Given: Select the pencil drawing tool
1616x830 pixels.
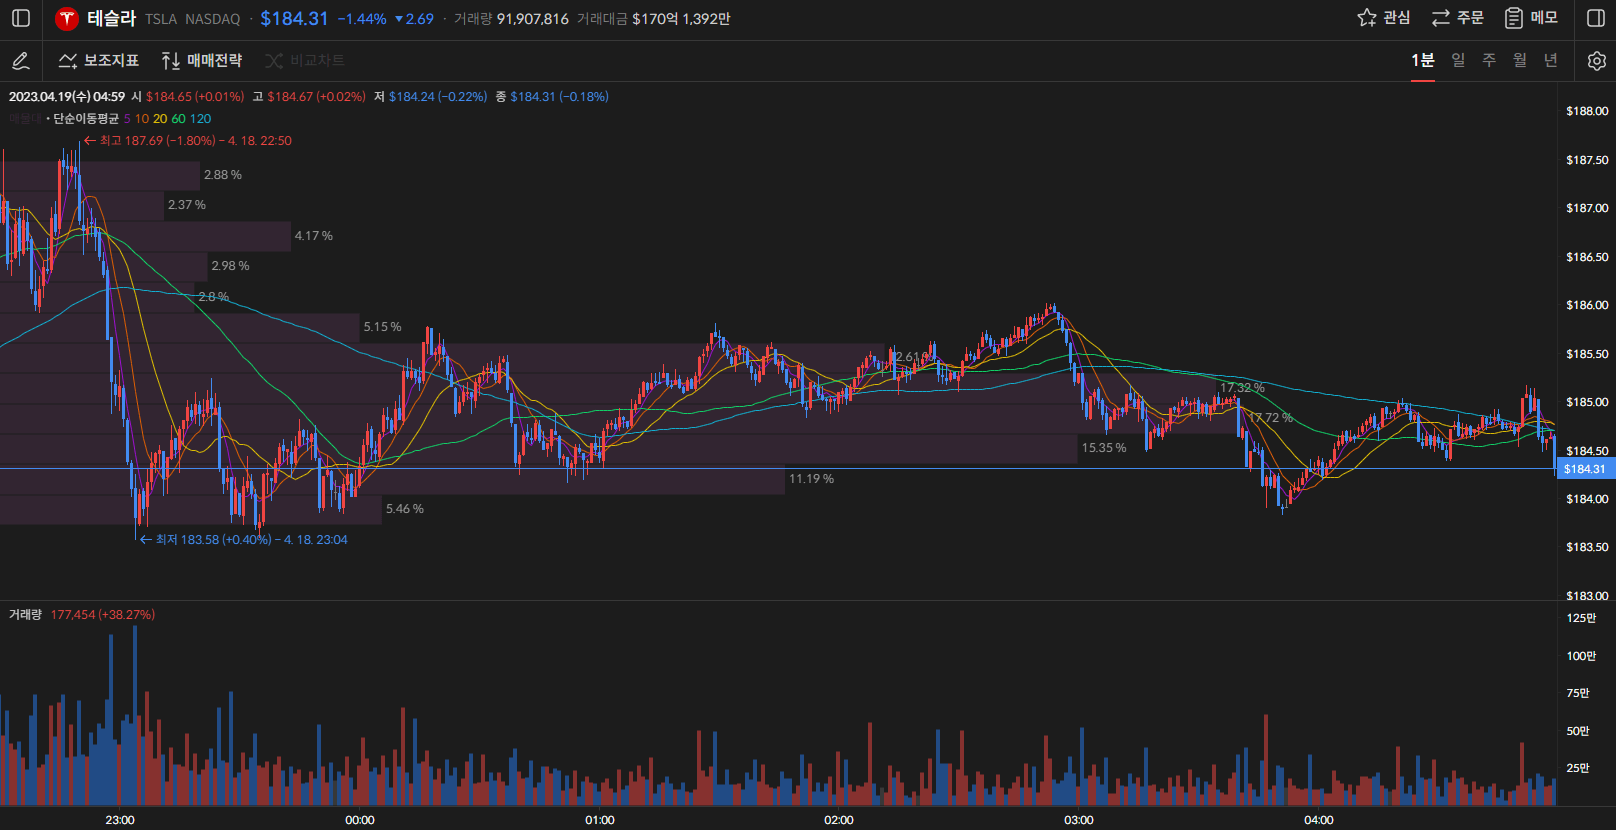Looking at the screenshot, I should (x=20, y=61).
